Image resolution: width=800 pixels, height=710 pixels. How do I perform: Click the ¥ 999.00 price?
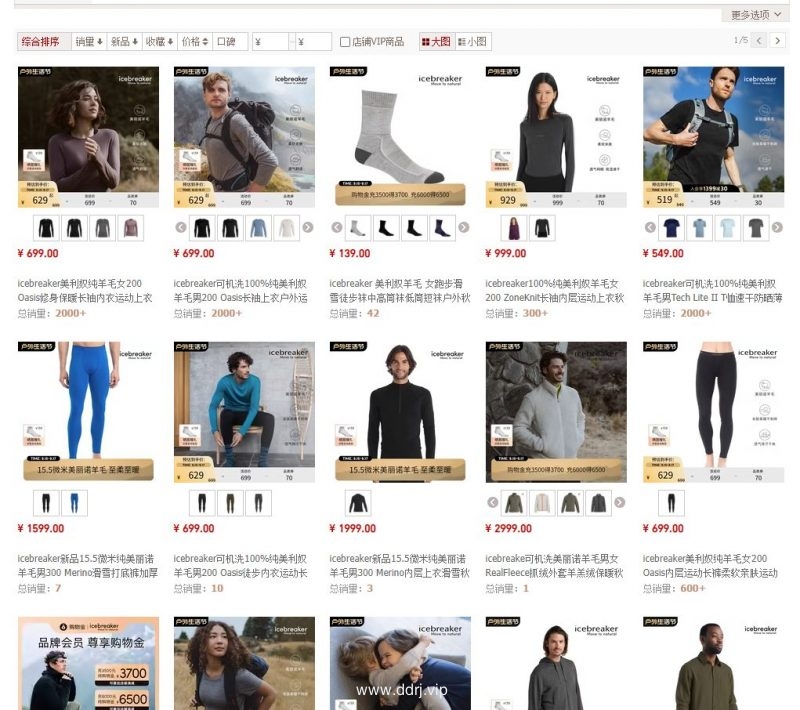tap(506, 253)
